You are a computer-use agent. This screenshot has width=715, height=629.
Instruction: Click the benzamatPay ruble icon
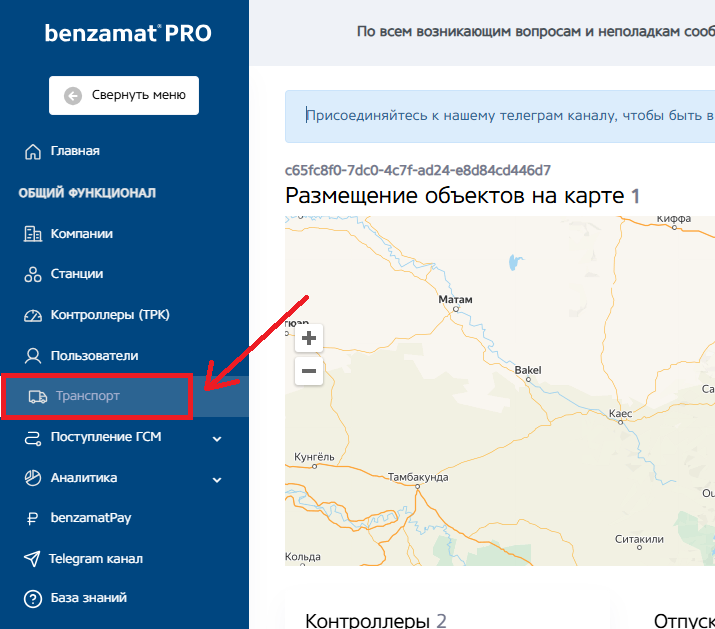tap(32, 519)
